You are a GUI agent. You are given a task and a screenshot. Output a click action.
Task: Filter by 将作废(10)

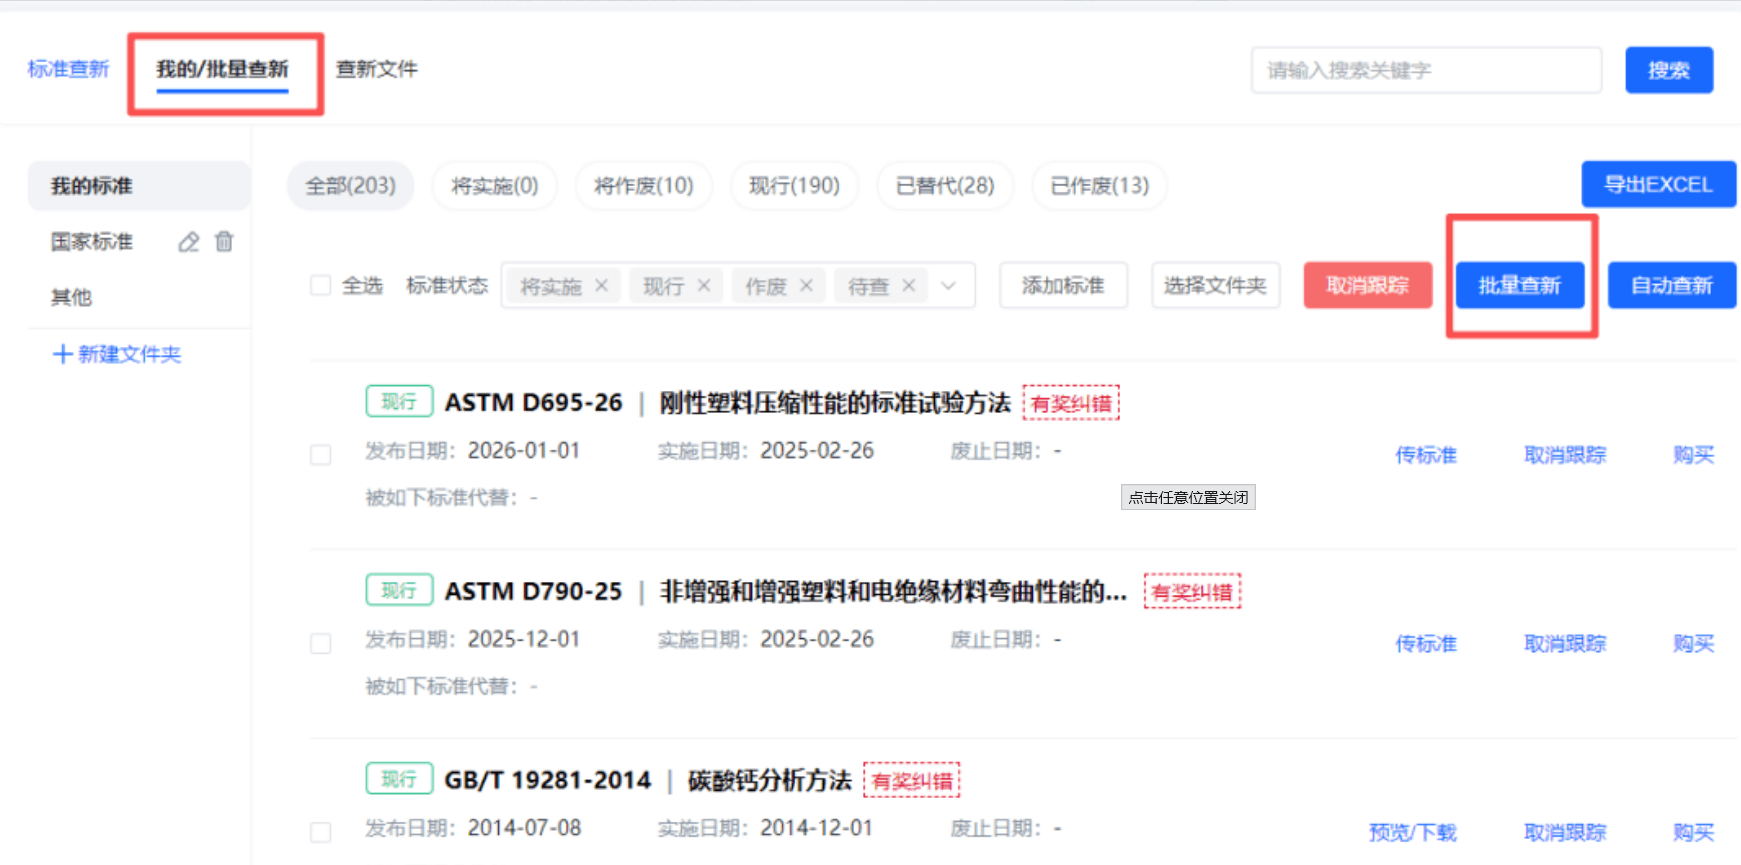click(x=643, y=186)
